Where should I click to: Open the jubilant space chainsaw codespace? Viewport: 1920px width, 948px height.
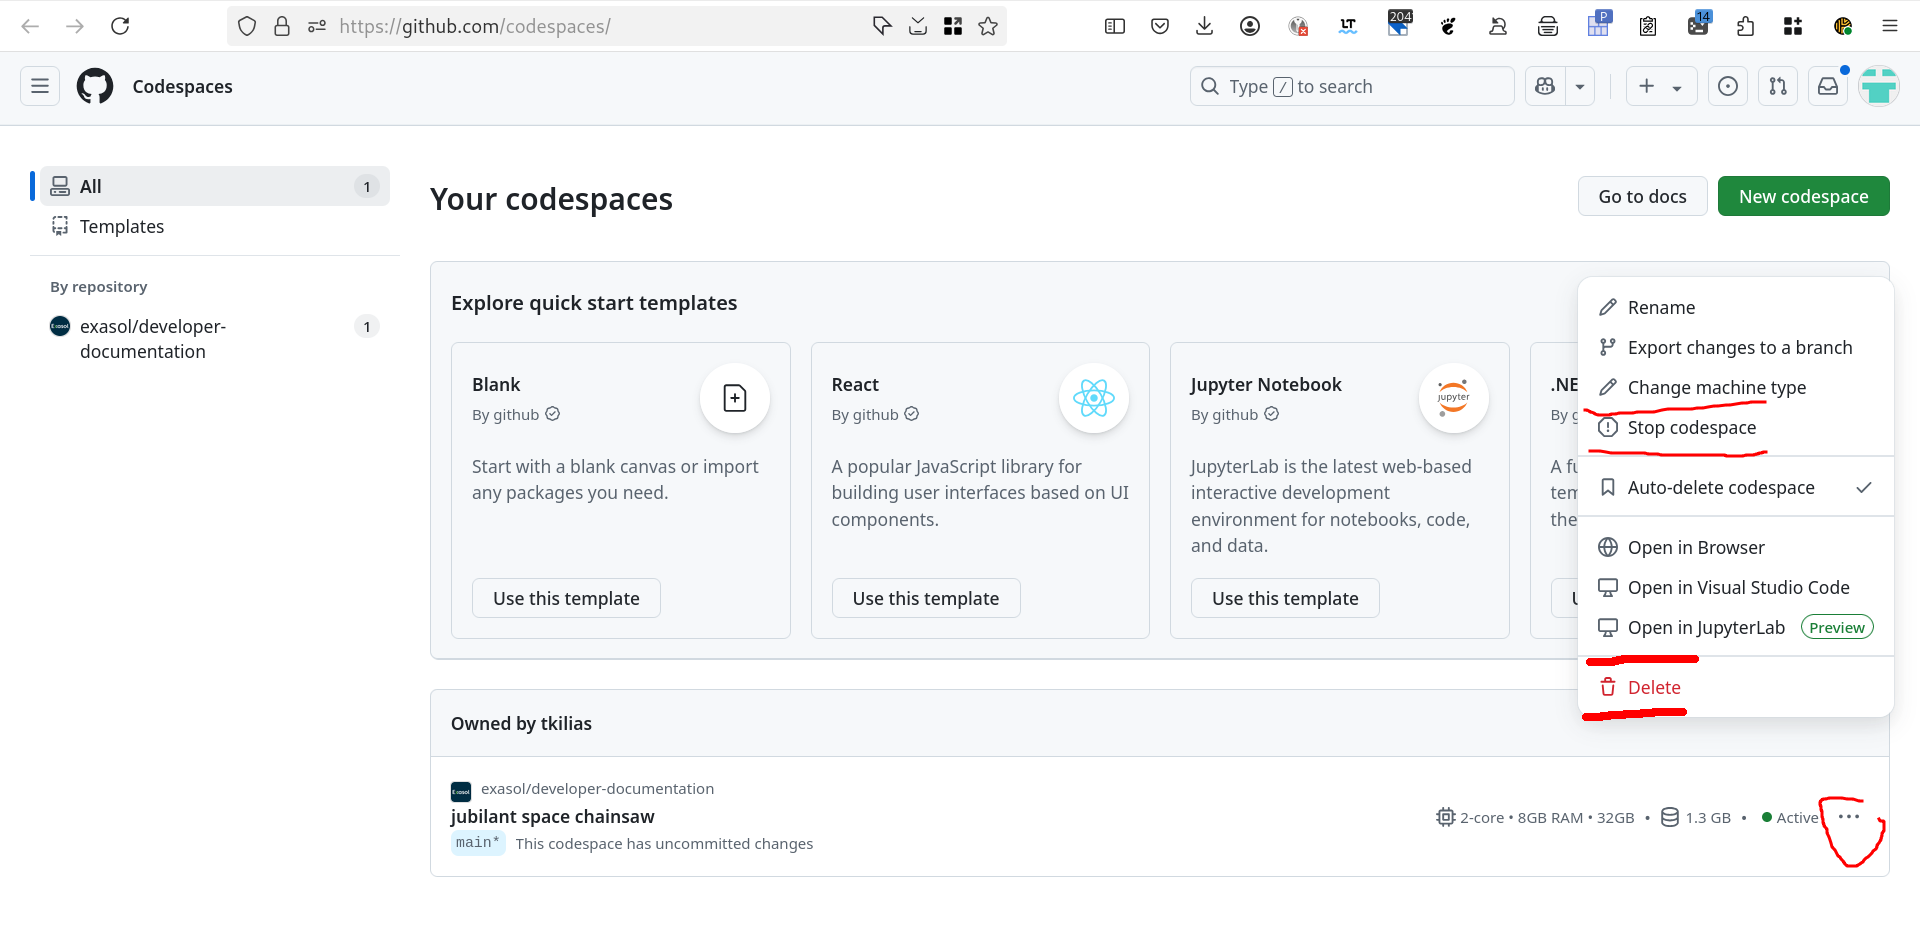552,816
